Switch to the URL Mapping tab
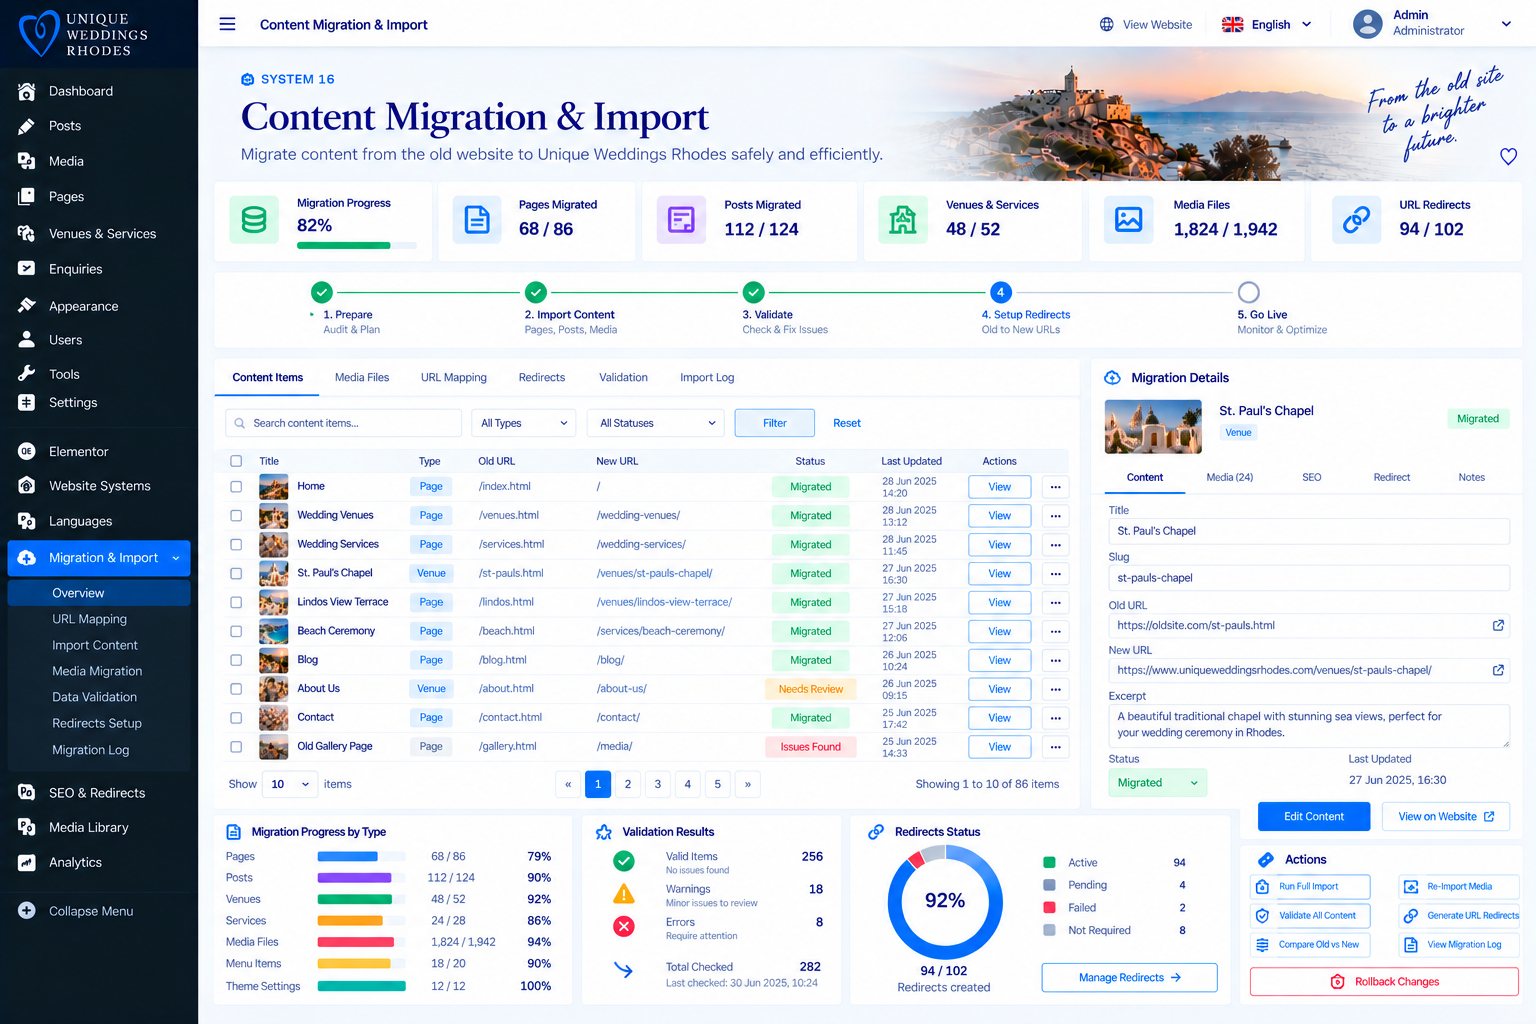Viewport: 1536px width, 1024px height. tap(453, 378)
